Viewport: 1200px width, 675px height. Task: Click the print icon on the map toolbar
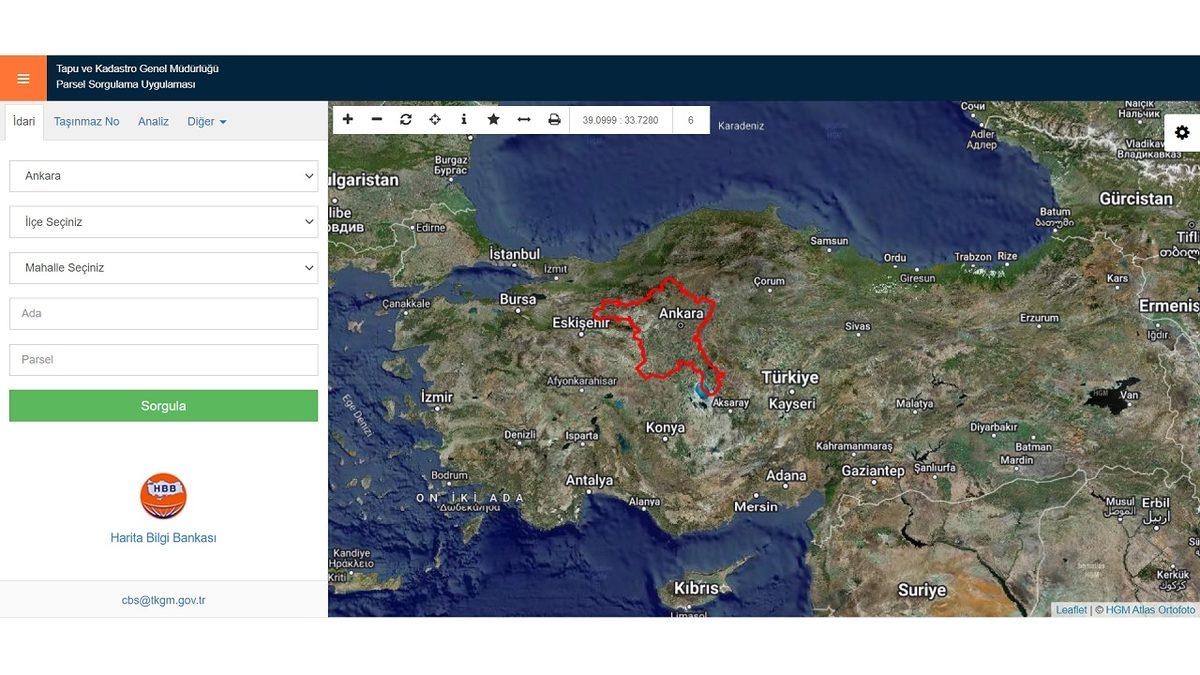pos(551,118)
